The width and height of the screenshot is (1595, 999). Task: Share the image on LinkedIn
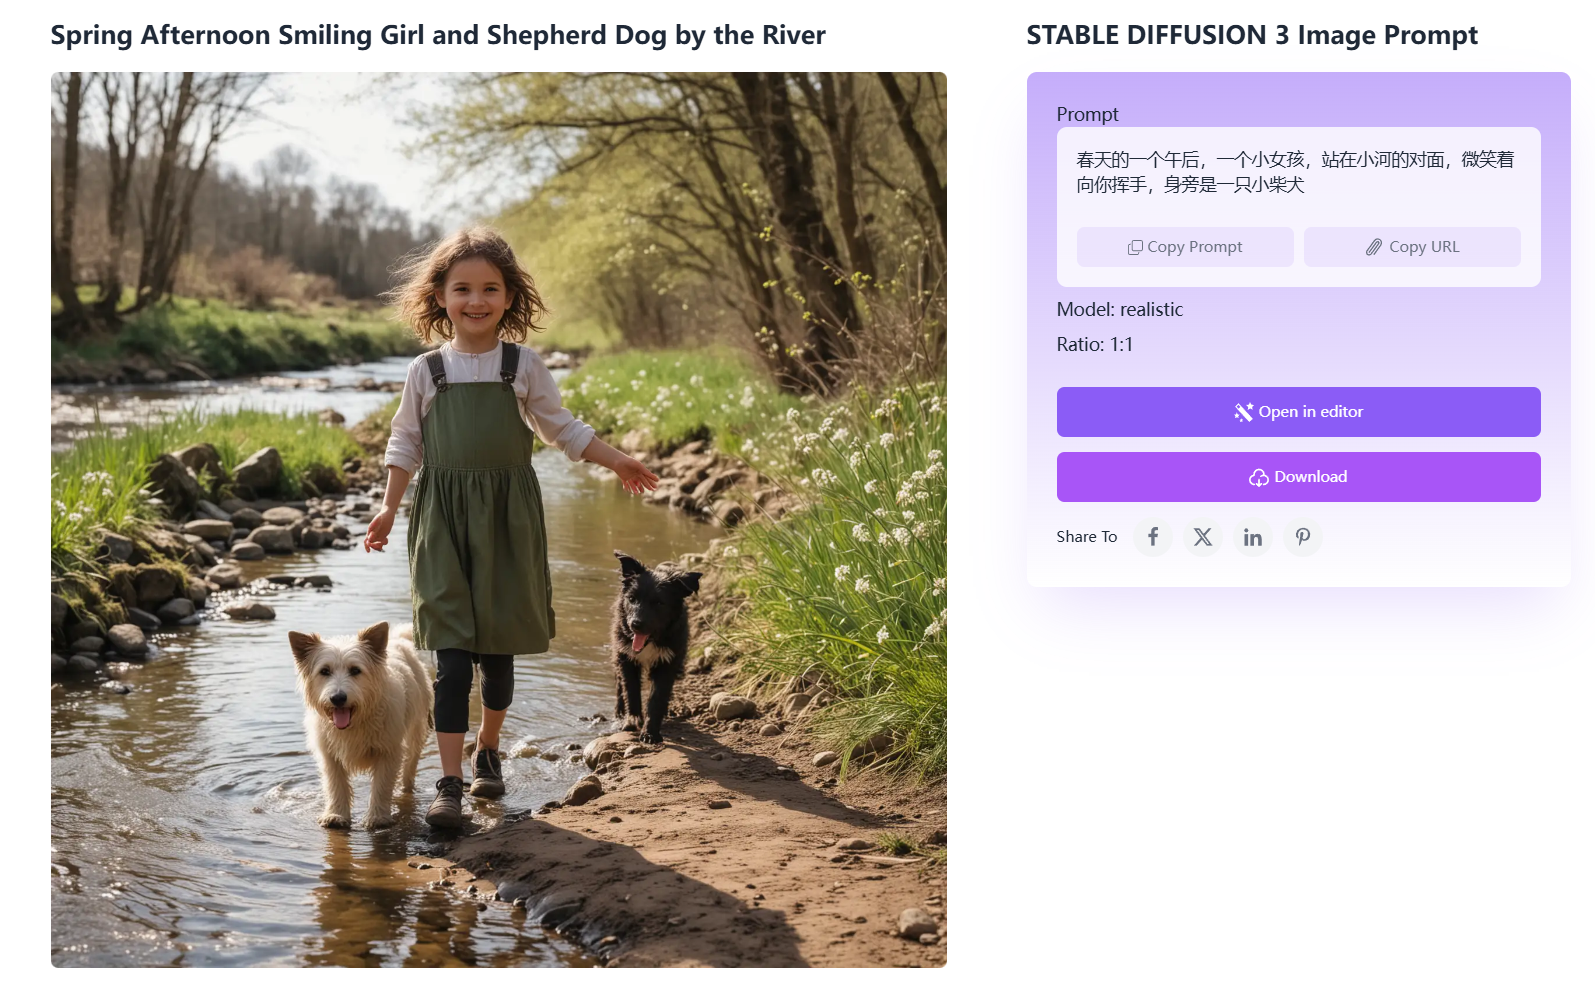click(x=1253, y=537)
